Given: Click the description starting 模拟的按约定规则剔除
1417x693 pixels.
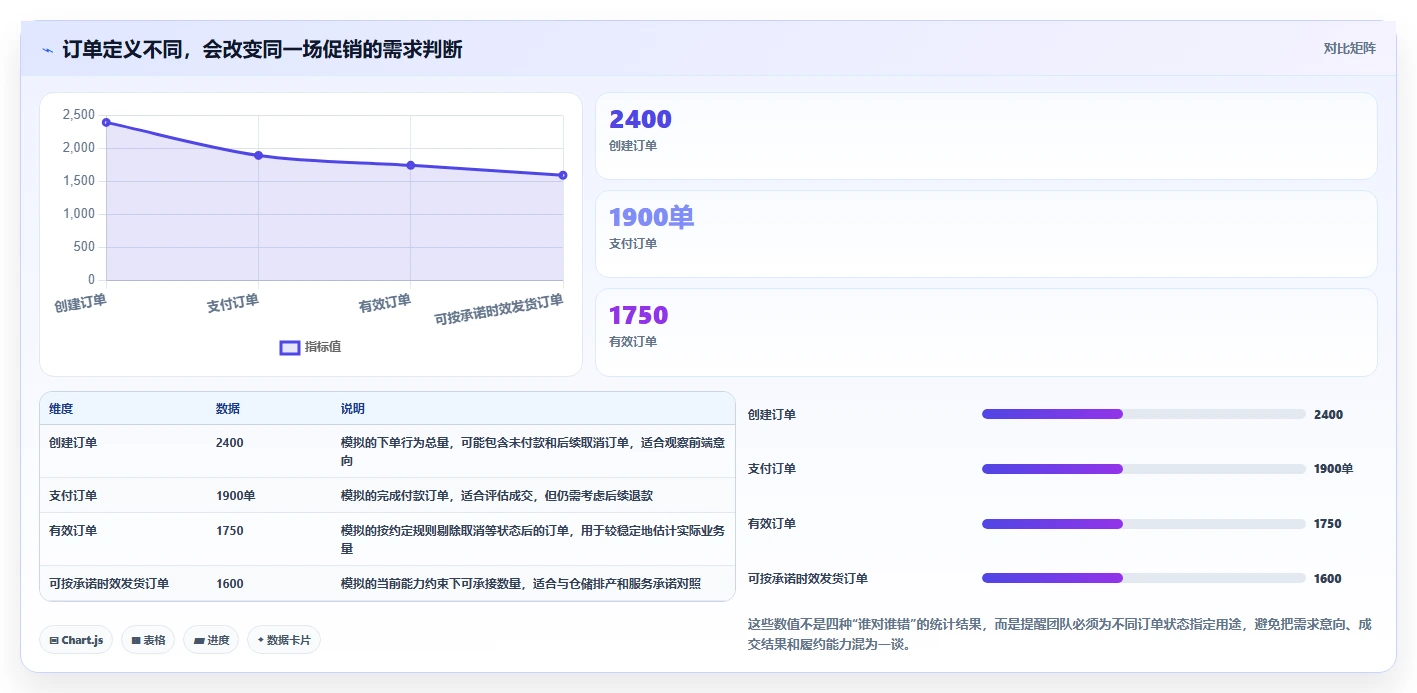Looking at the screenshot, I should pos(533,540).
